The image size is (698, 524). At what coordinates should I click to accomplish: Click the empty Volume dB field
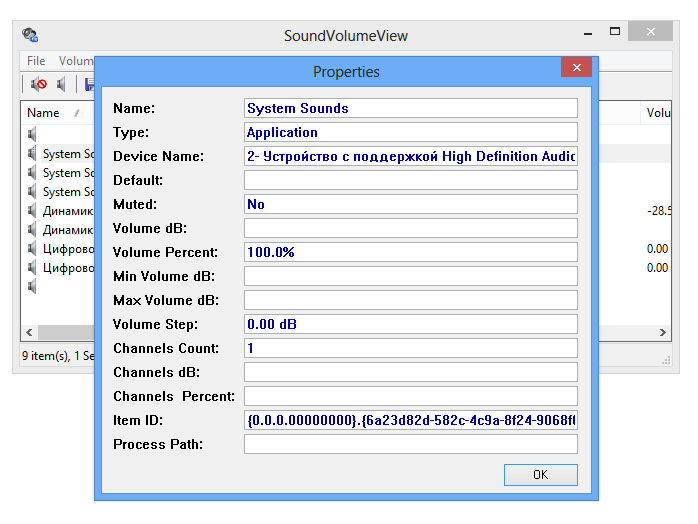411,228
